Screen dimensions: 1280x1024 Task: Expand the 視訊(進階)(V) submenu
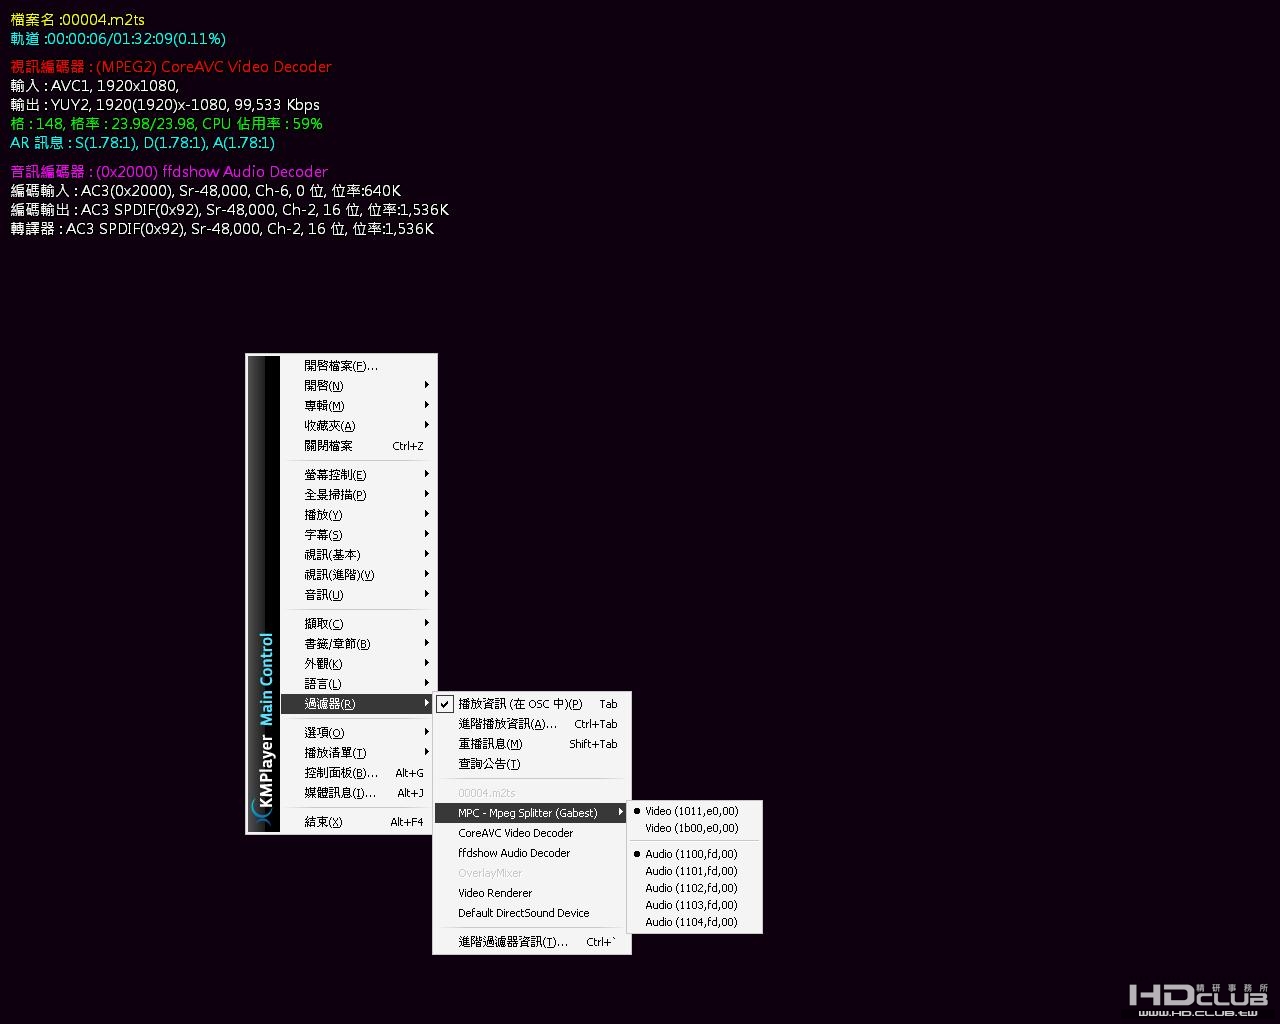pos(358,575)
